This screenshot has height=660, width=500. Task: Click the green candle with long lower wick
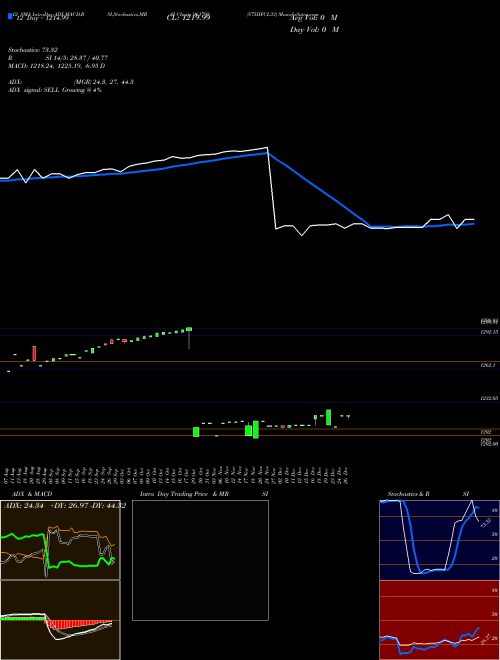(189, 338)
